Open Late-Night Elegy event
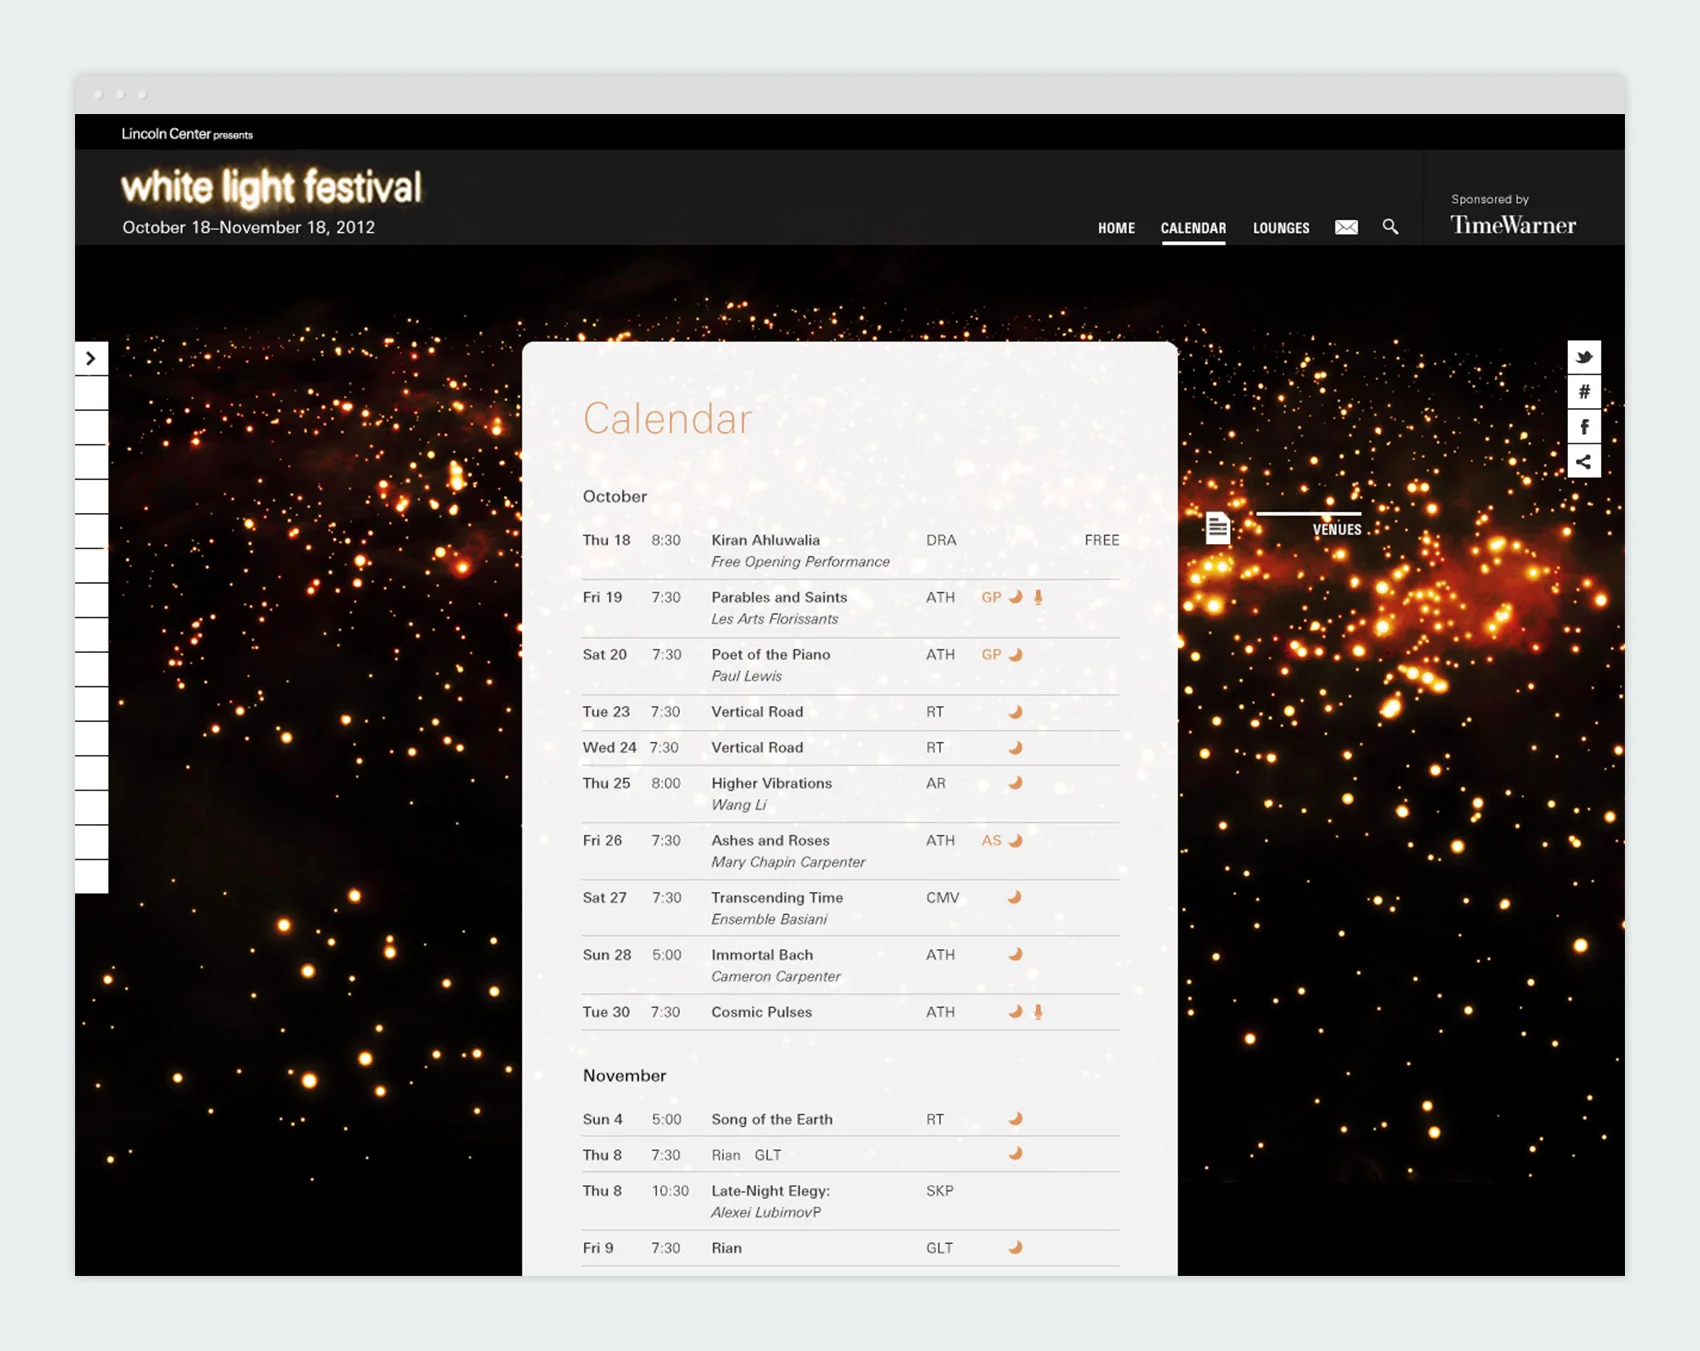The height and width of the screenshot is (1351, 1700). point(770,1191)
